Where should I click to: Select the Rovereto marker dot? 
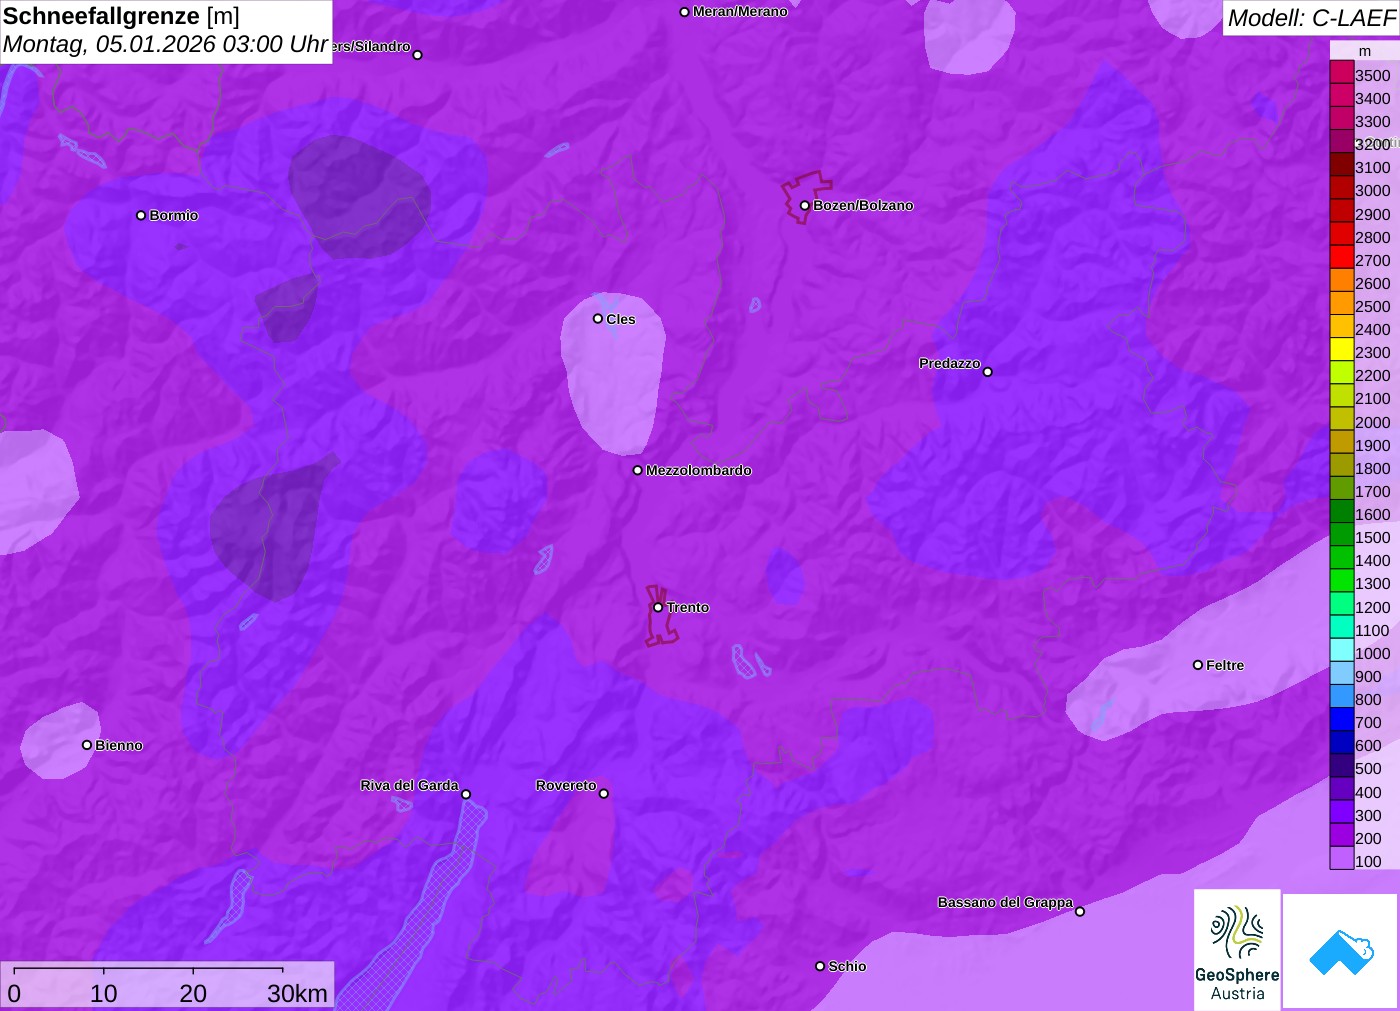[x=604, y=794]
